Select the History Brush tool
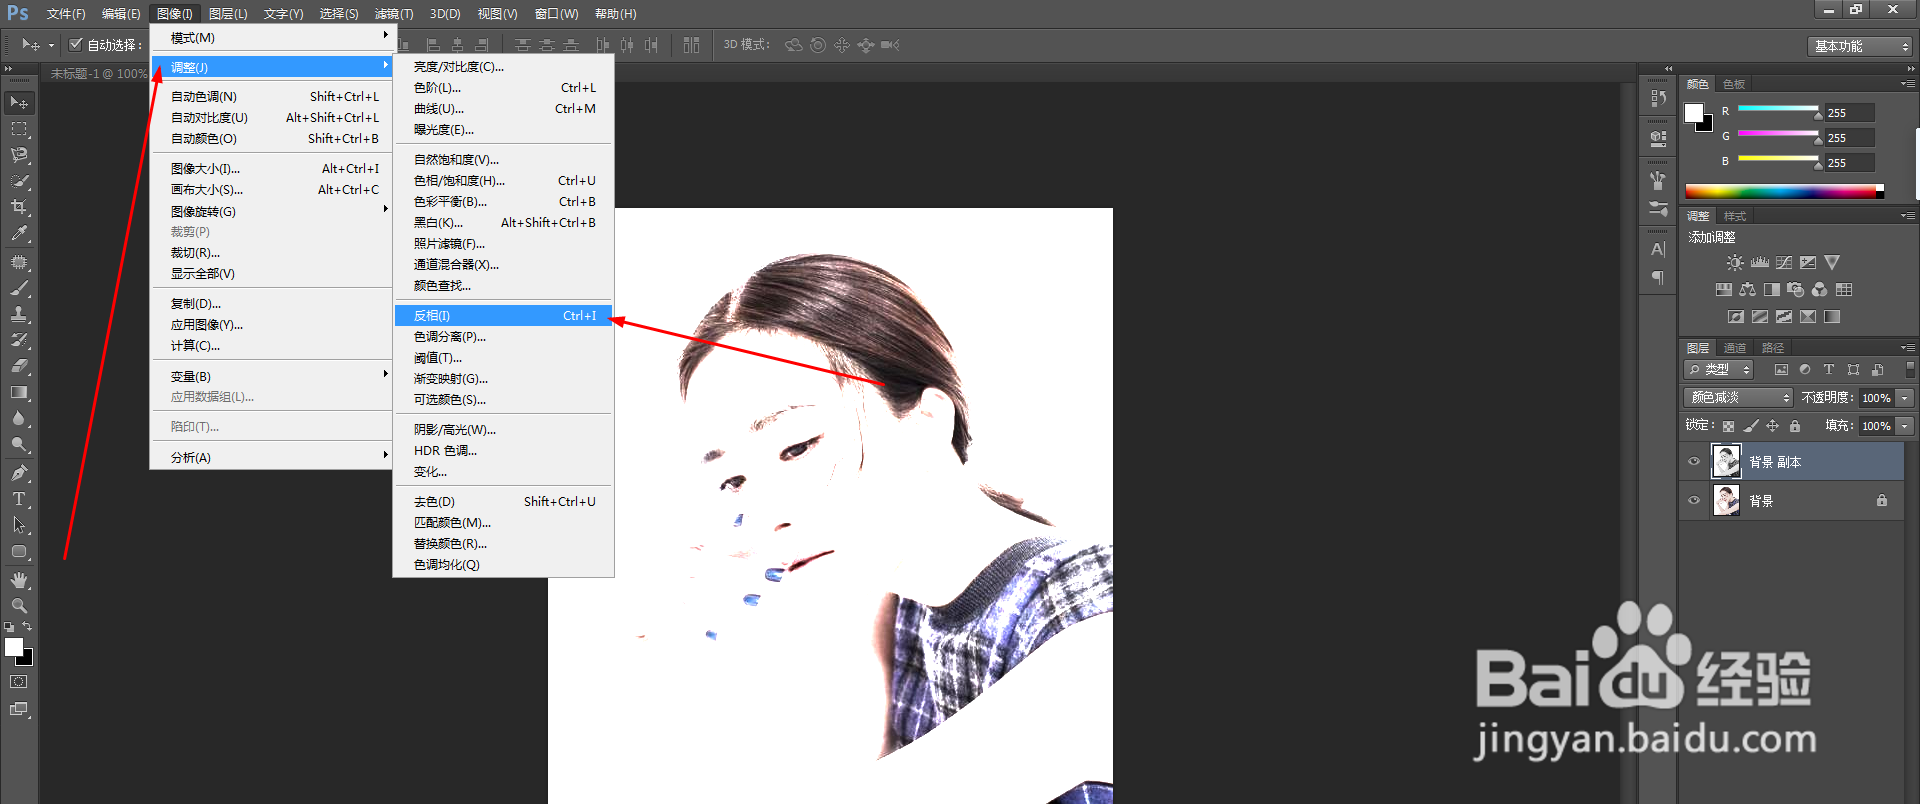 click(19, 340)
